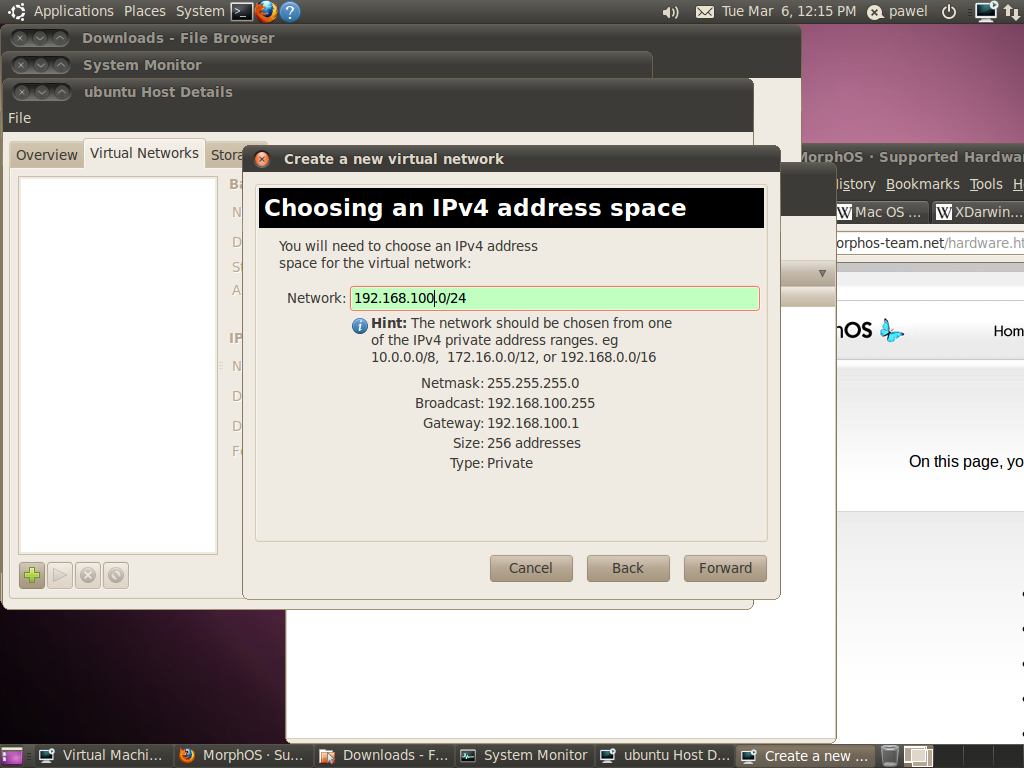Screen dimensions: 1024x768
Task: Open the mail envelope indicator
Action: click(x=705, y=12)
